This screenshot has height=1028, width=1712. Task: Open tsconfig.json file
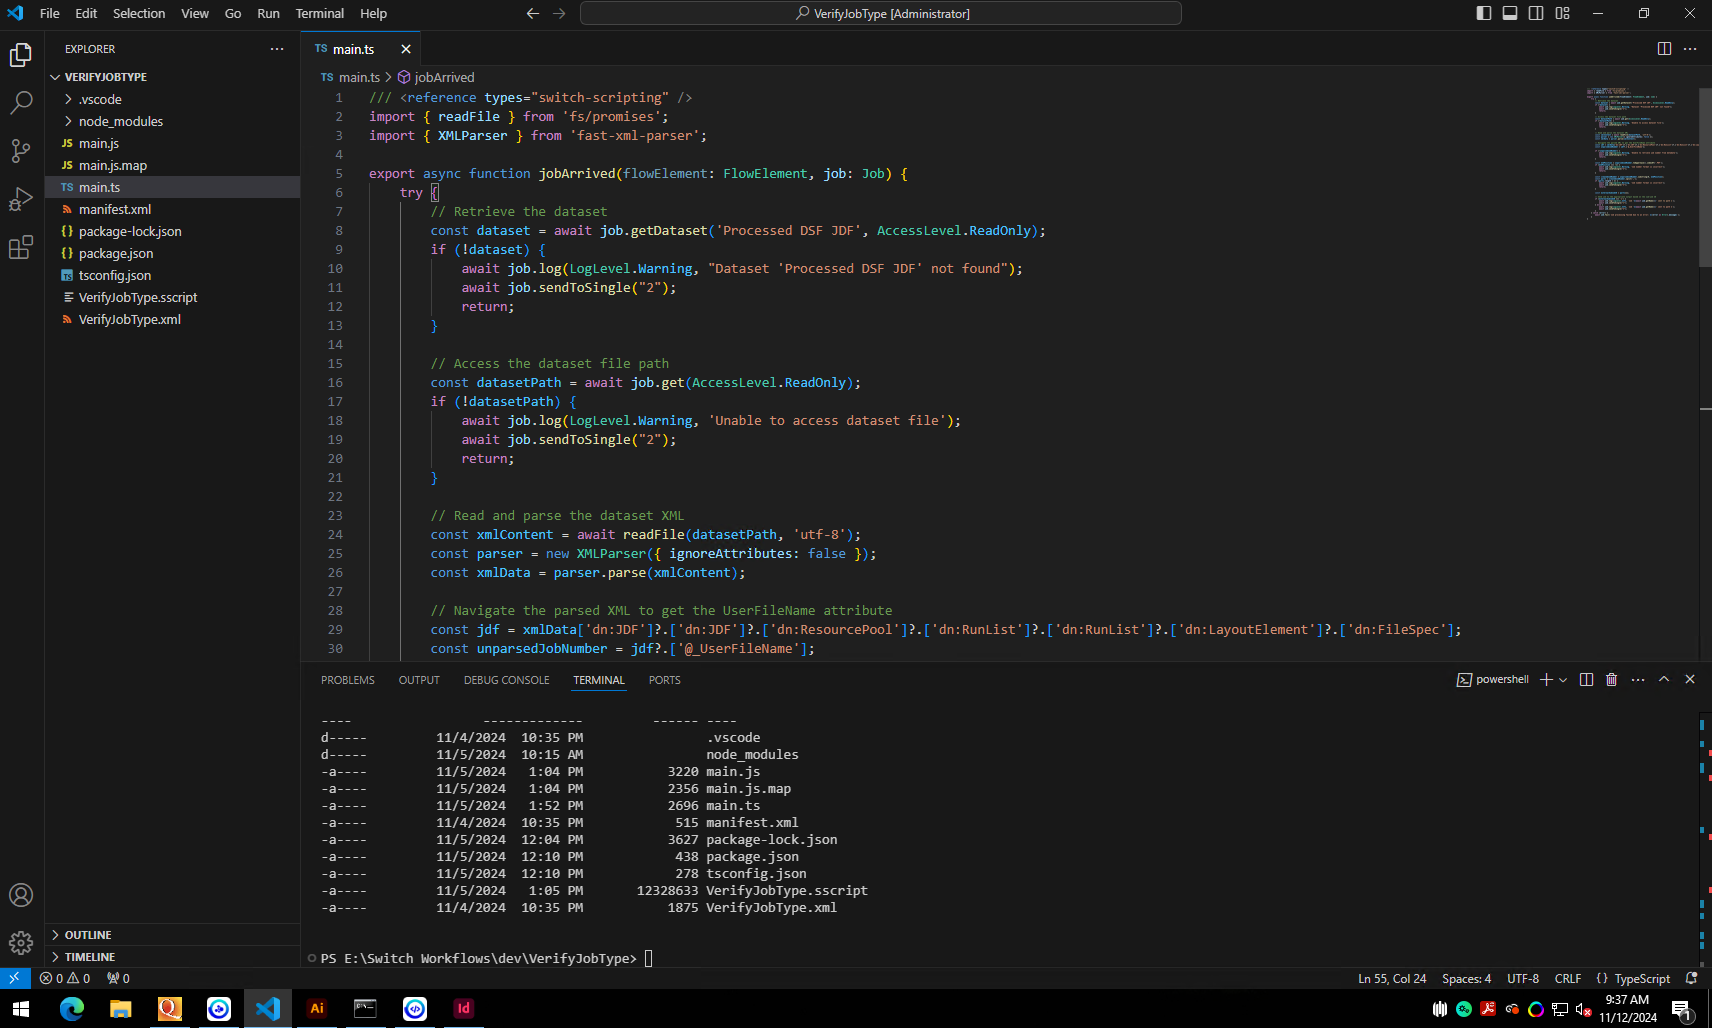[x=172, y=275]
